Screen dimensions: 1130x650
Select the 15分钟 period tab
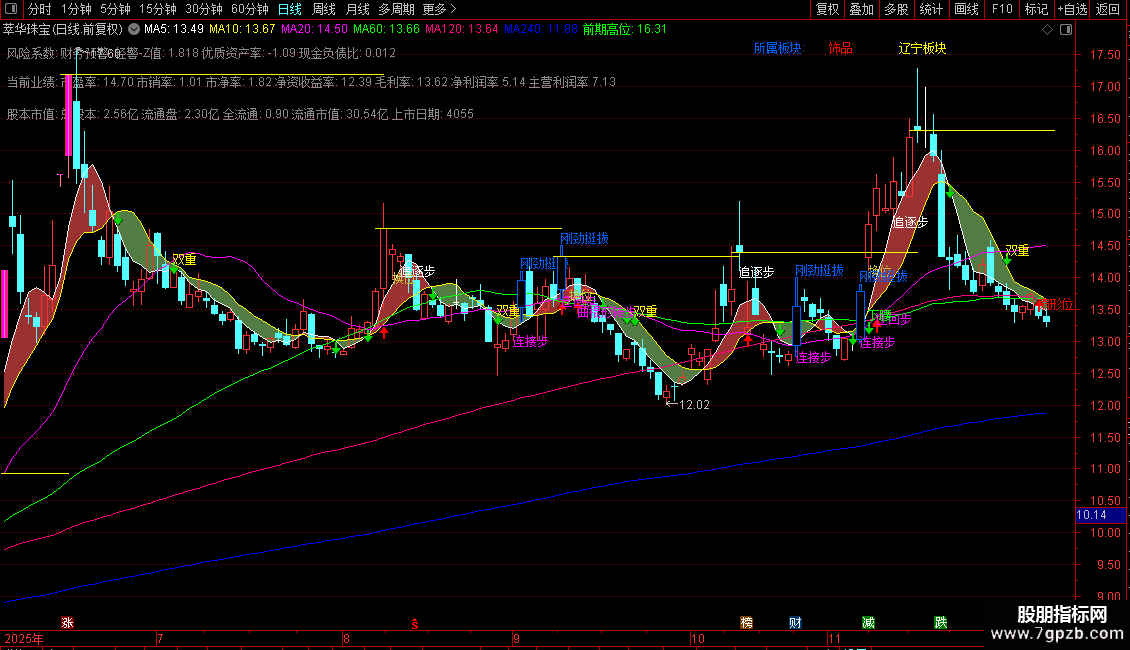pyautogui.click(x=157, y=9)
